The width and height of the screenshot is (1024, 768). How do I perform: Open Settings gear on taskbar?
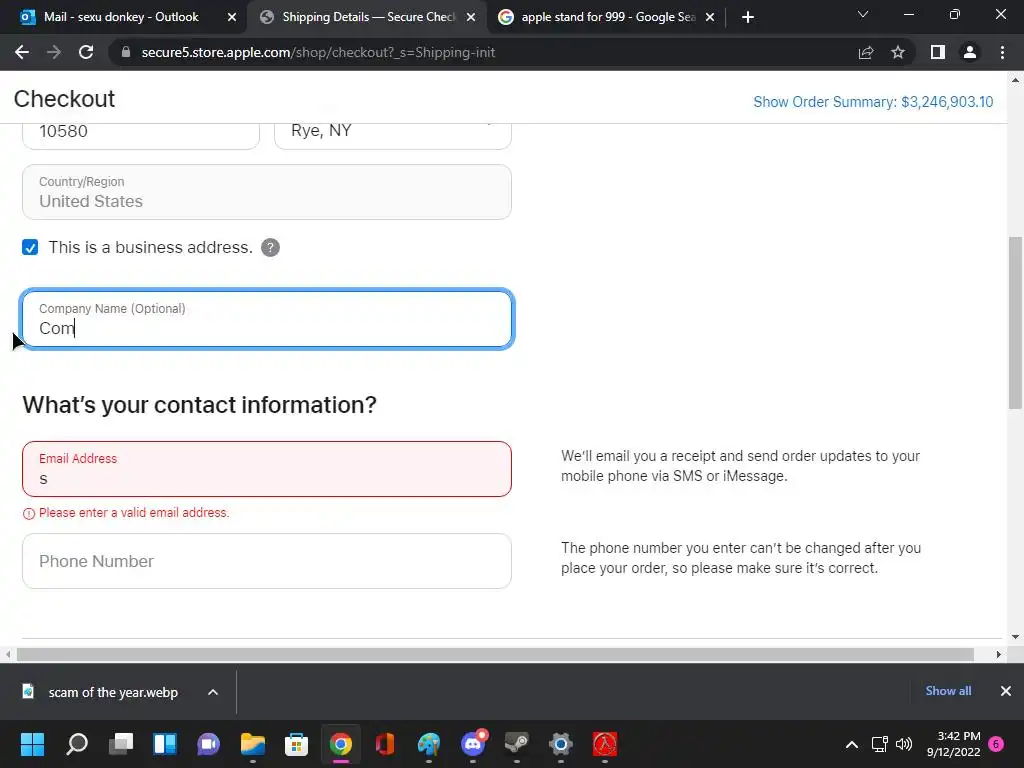561,744
